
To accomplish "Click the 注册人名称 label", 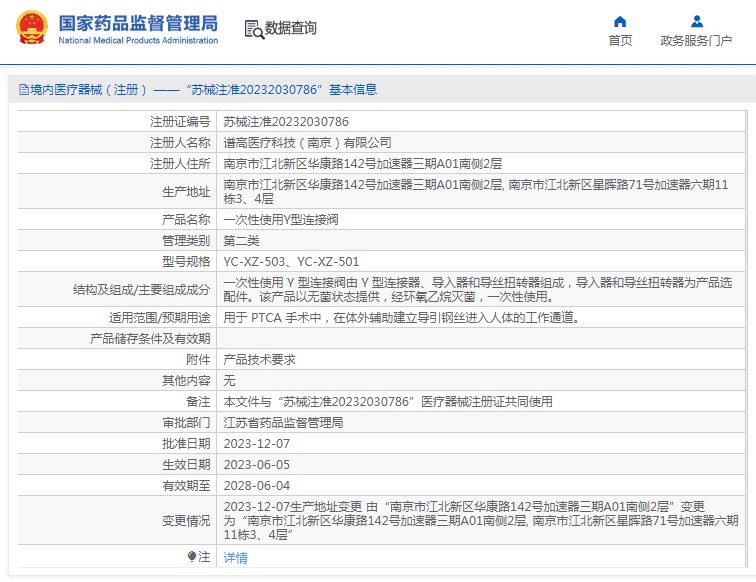I will coord(180,143).
